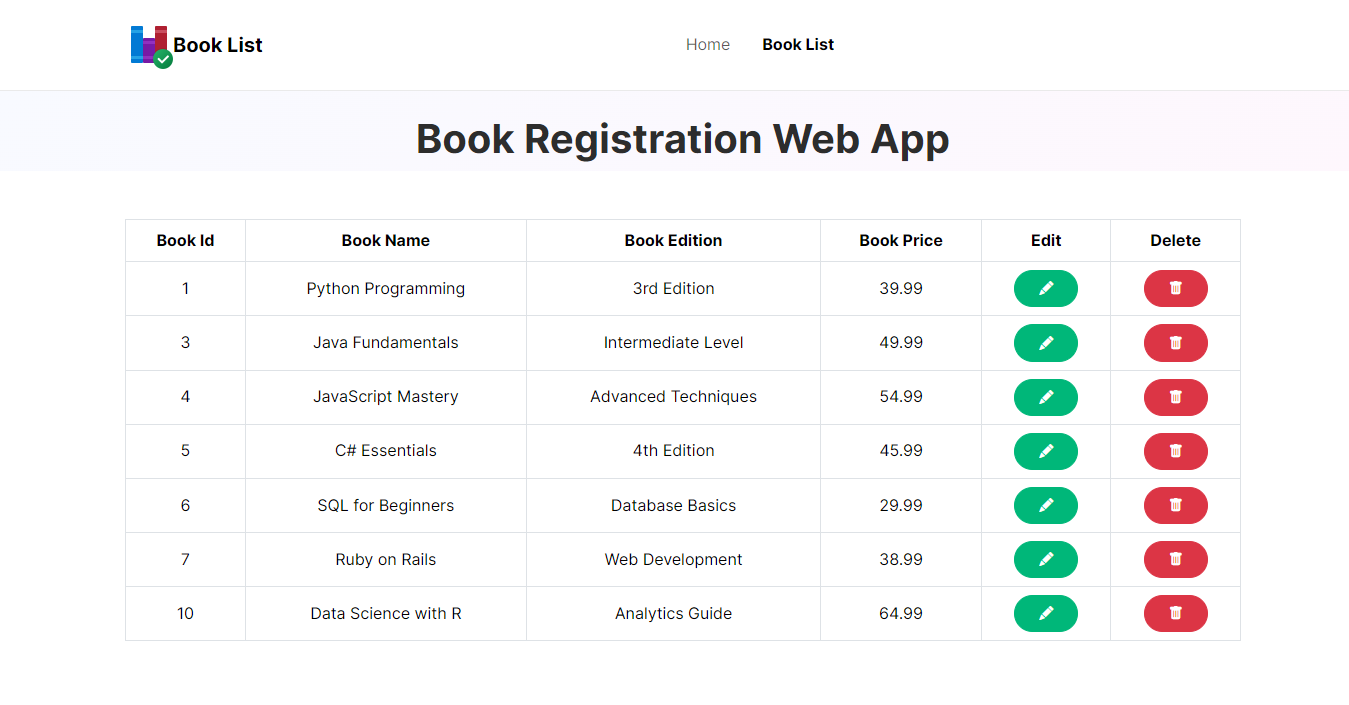Click the Book List logo icon
Viewport: 1349px width, 705px height.
tap(148, 45)
